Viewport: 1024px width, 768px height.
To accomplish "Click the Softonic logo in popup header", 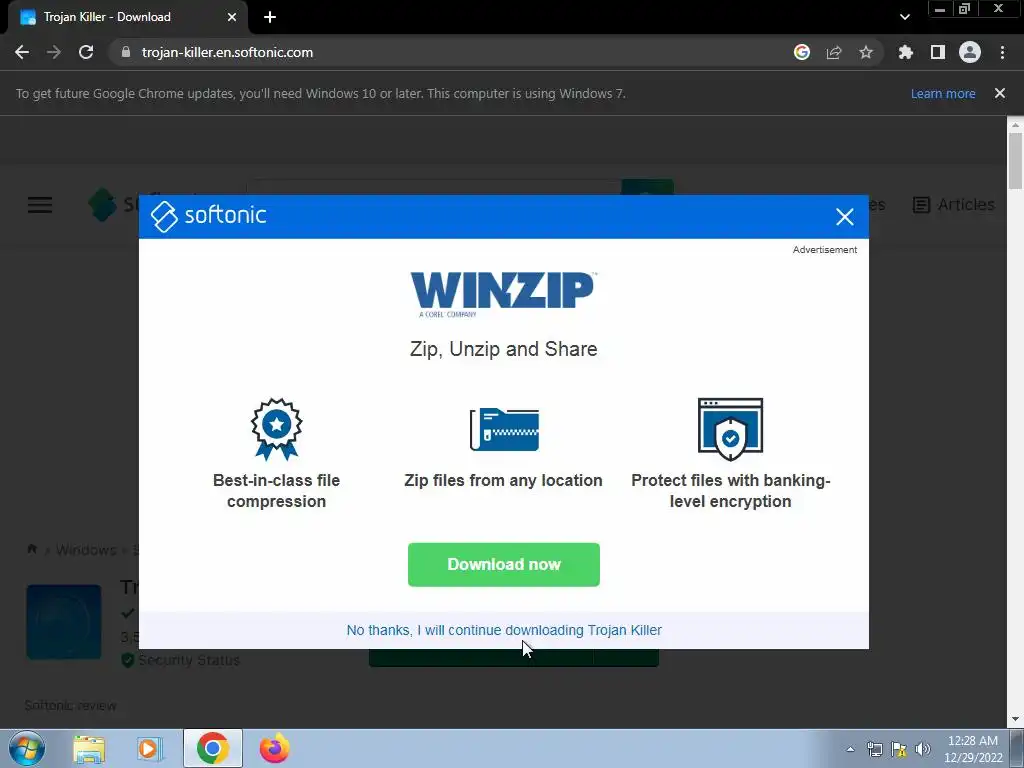I will [208, 216].
